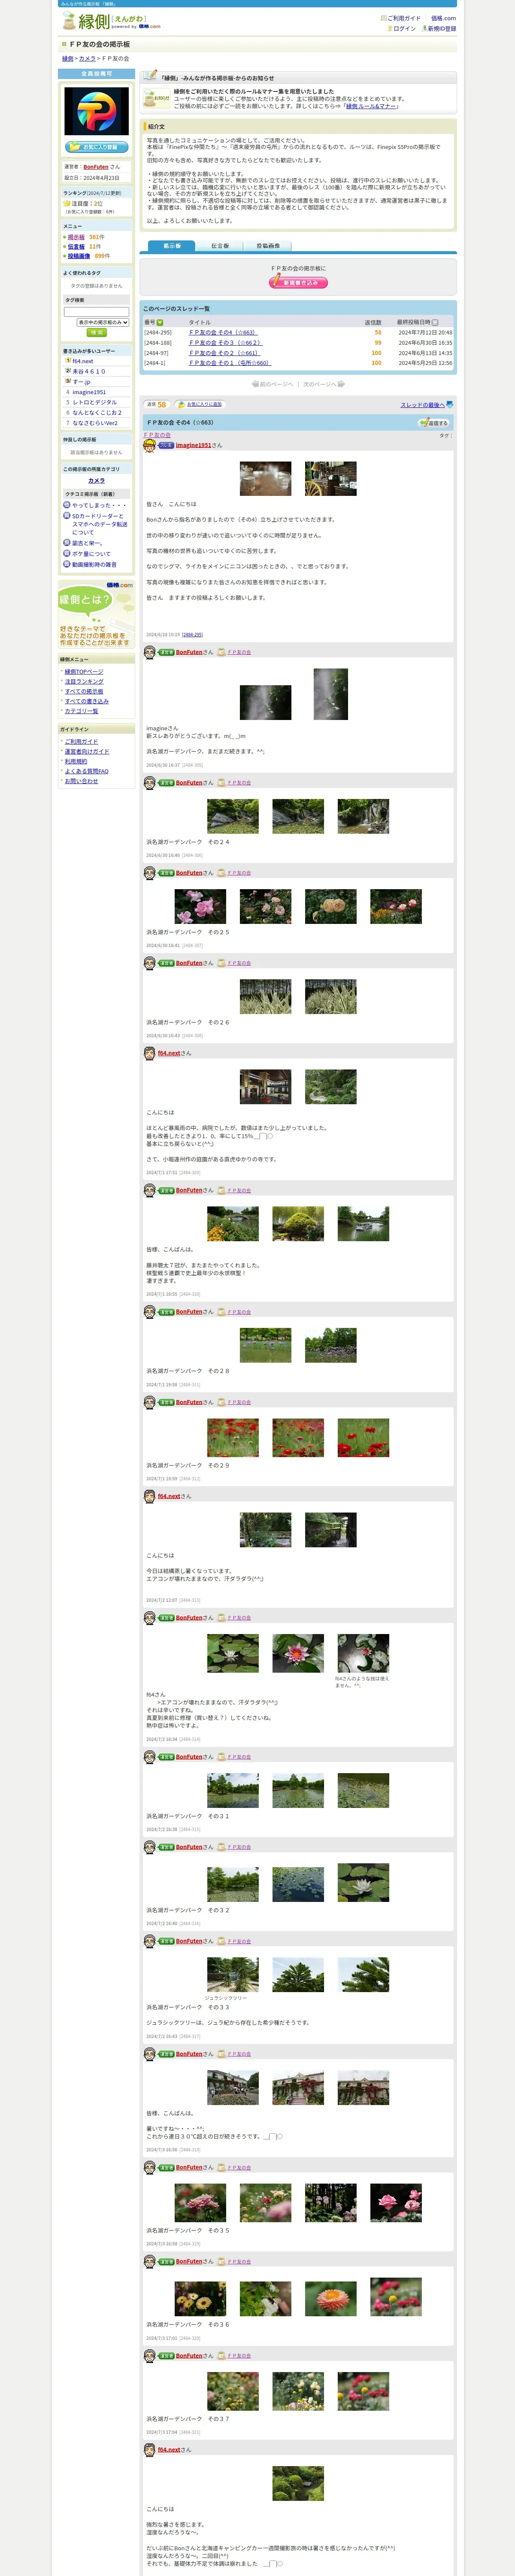The width and height of the screenshot is (515, 2576).
Task: Open f64.next profile link on 2024/7/1 post
Action: tap(169, 1053)
